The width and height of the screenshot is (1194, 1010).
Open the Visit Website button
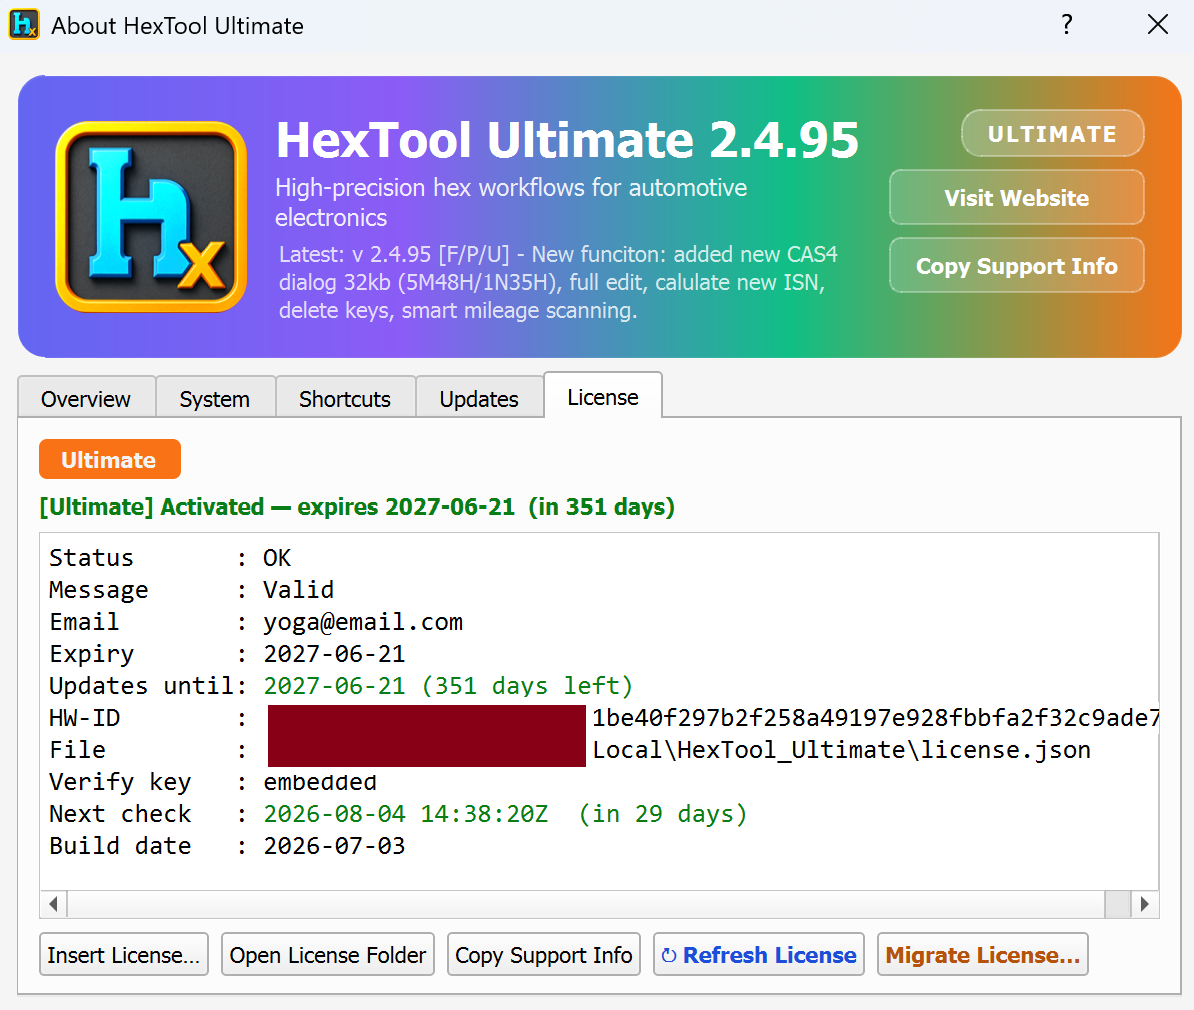click(x=1017, y=198)
